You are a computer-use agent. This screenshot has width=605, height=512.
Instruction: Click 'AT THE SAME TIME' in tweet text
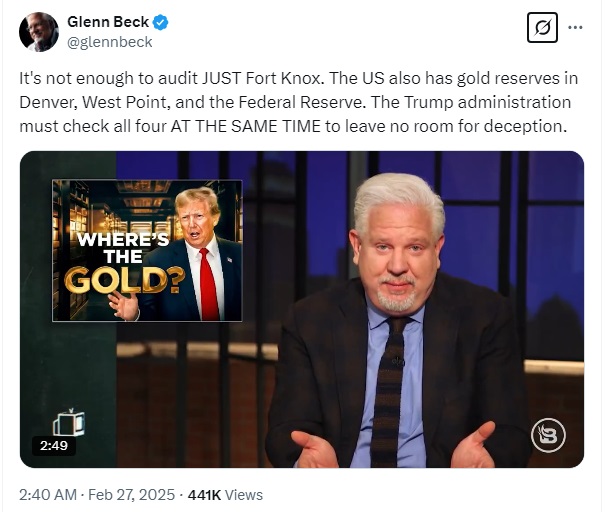pyautogui.click(x=245, y=126)
